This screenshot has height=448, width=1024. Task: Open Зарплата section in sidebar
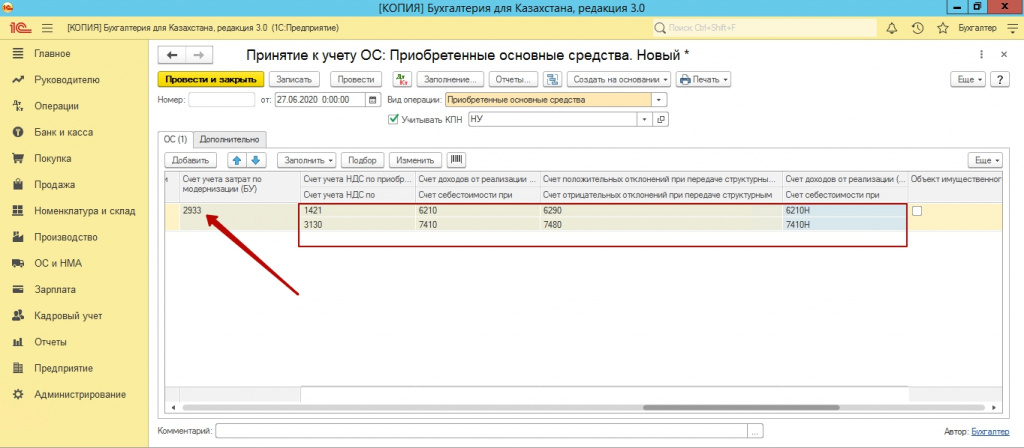click(55, 289)
